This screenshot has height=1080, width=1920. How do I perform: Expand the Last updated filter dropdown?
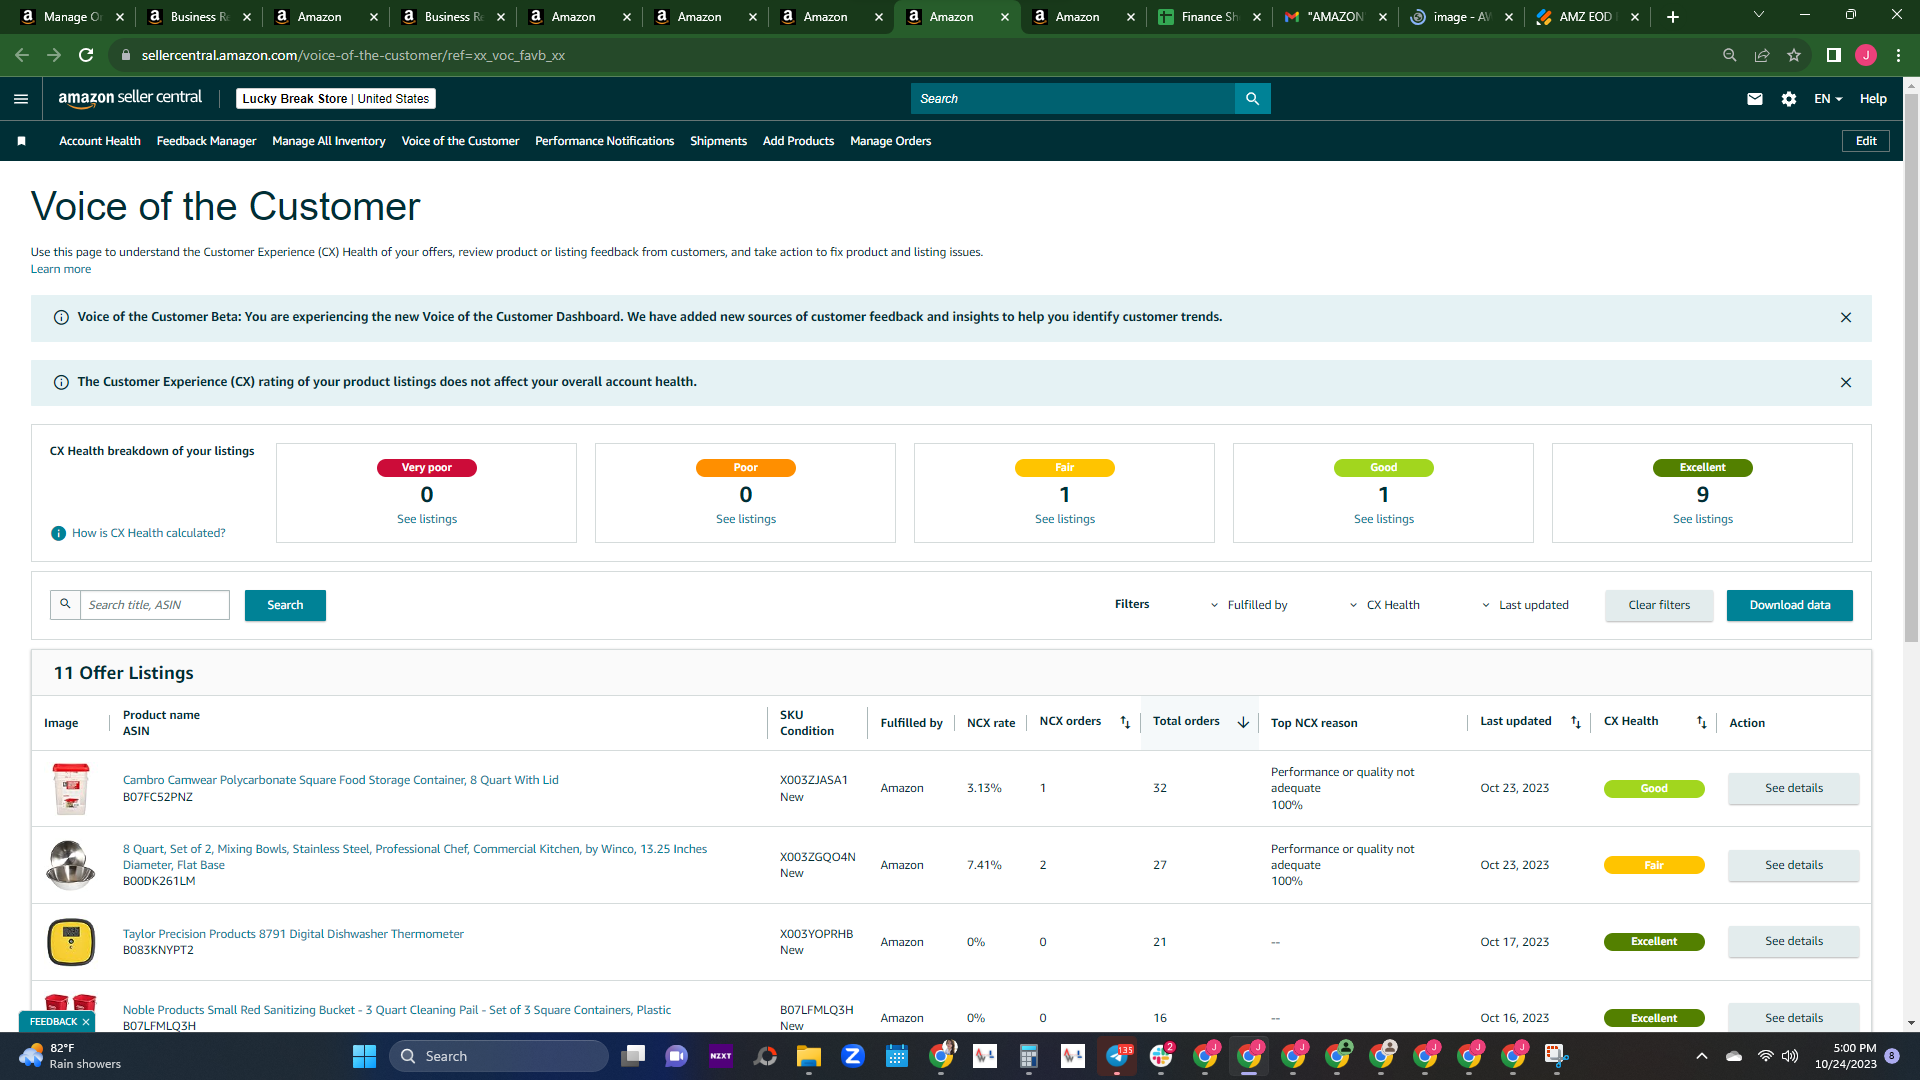[x=1525, y=605]
